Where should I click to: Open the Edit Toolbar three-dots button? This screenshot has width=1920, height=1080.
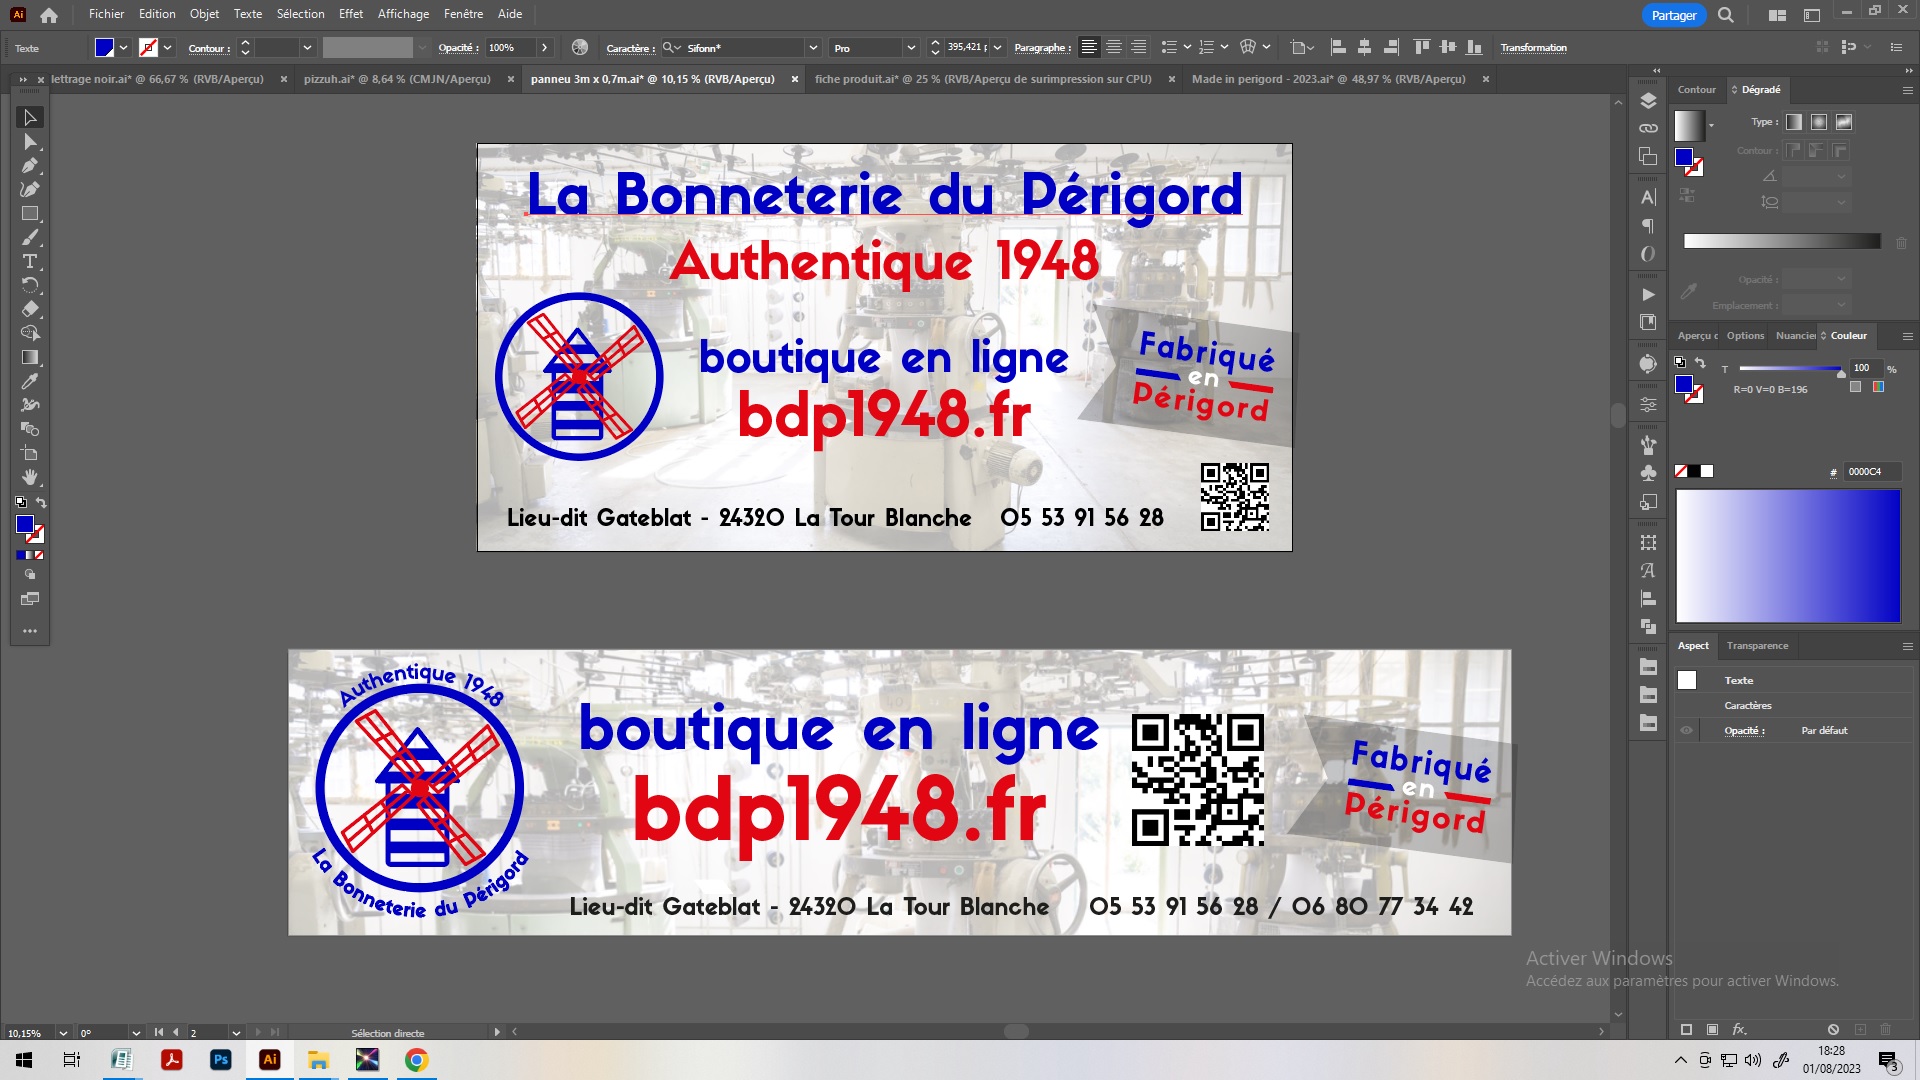[x=30, y=631]
